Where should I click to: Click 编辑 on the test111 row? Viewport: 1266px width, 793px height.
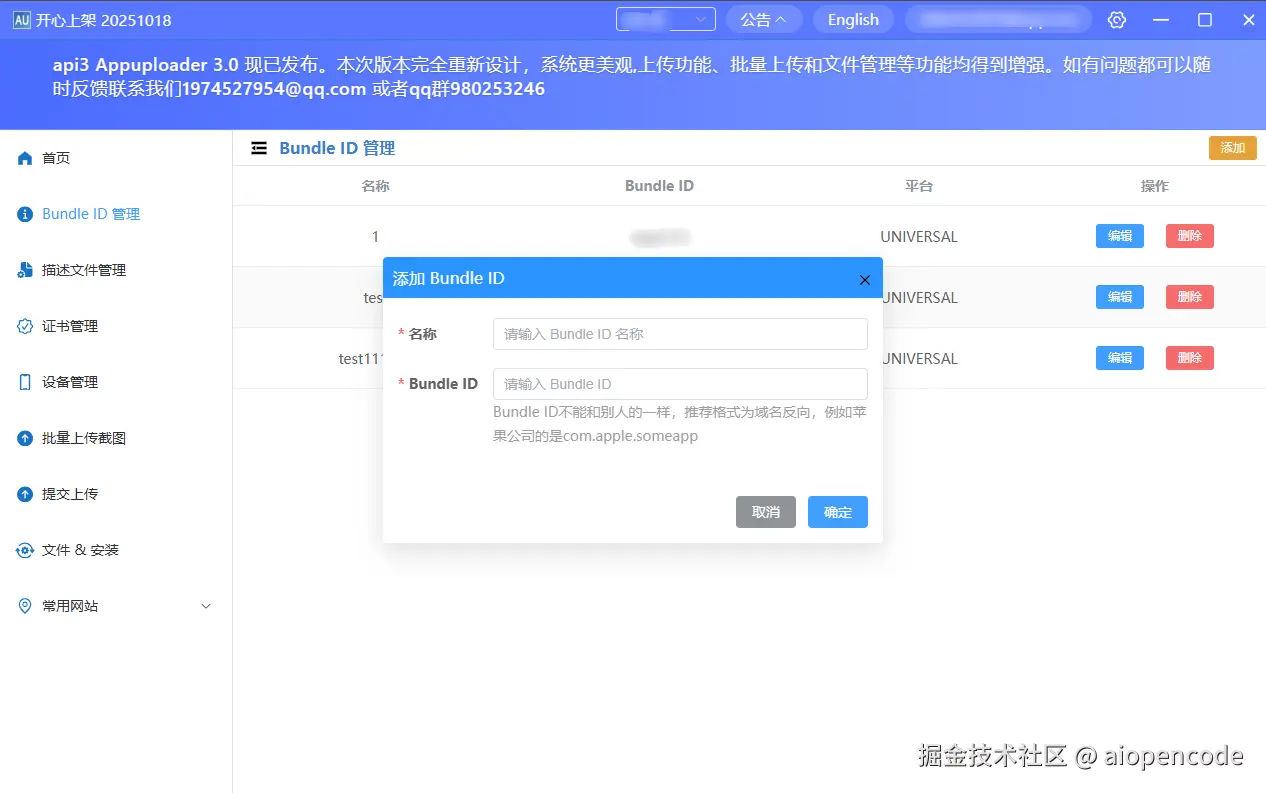tap(1119, 357)
